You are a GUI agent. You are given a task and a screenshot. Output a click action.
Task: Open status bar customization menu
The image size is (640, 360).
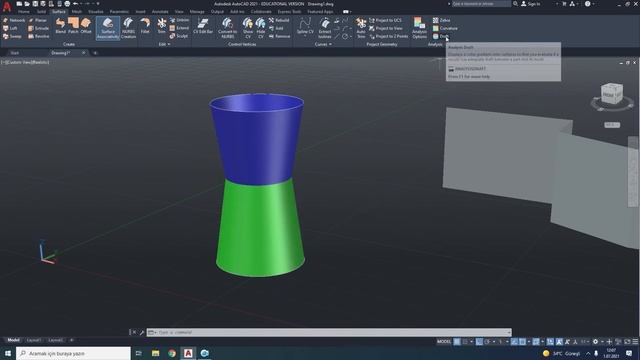tap(635, 342)
